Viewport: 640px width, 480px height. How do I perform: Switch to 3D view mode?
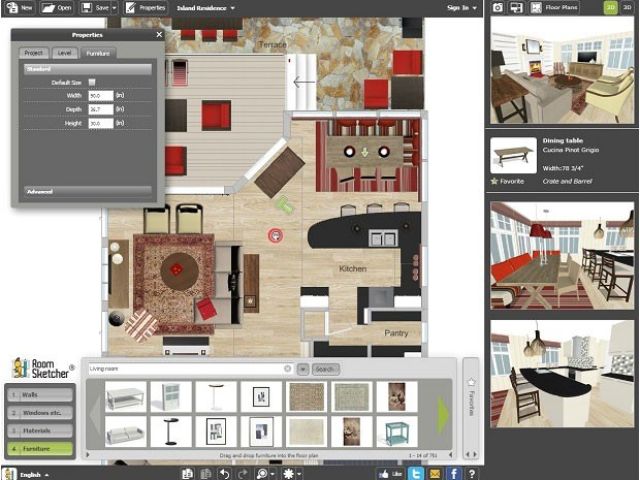[x=627, y=7]
